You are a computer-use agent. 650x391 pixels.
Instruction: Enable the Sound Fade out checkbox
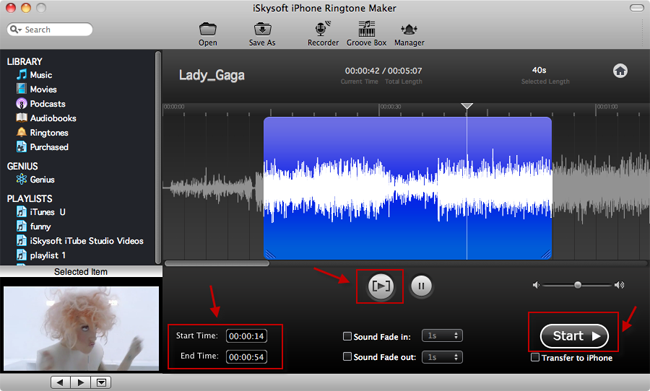pos(347,357)
